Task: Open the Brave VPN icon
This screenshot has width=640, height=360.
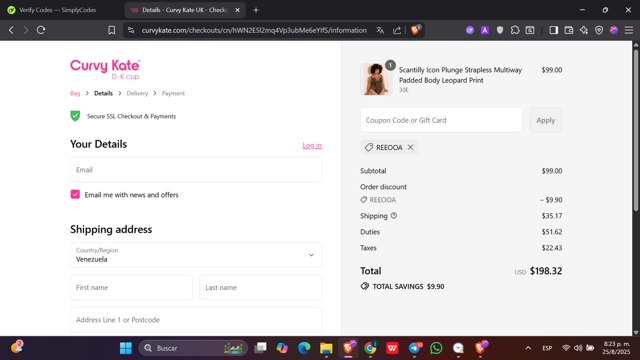Action: pos(599,30)
